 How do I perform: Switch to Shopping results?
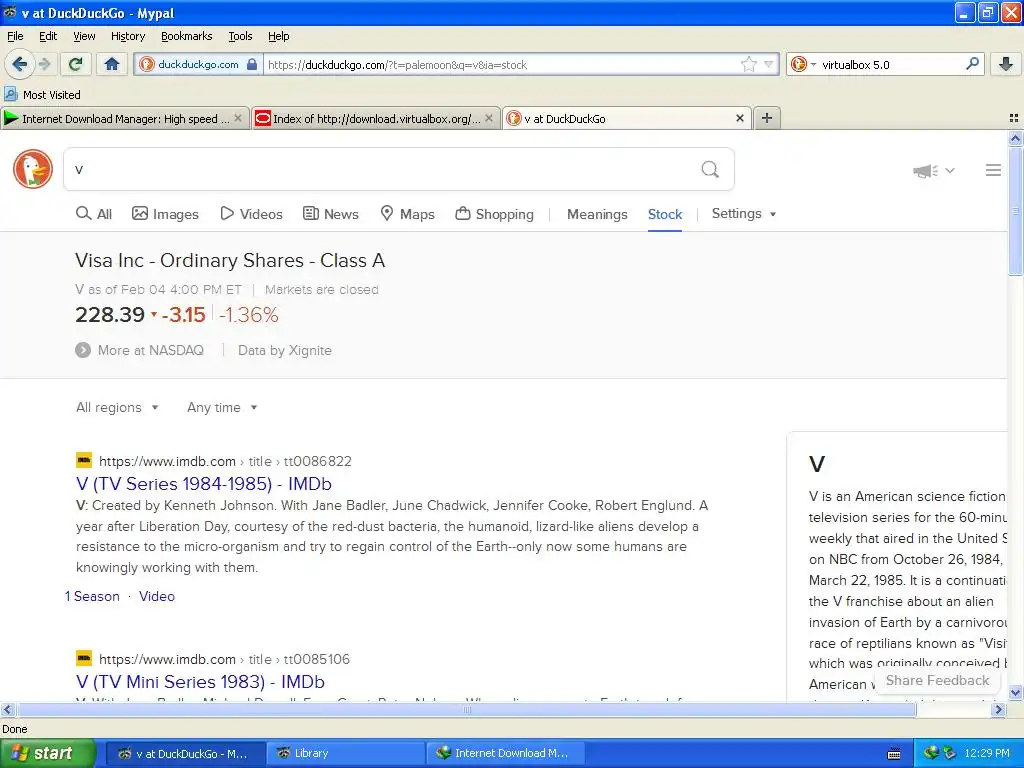click(x=494, y=214)
